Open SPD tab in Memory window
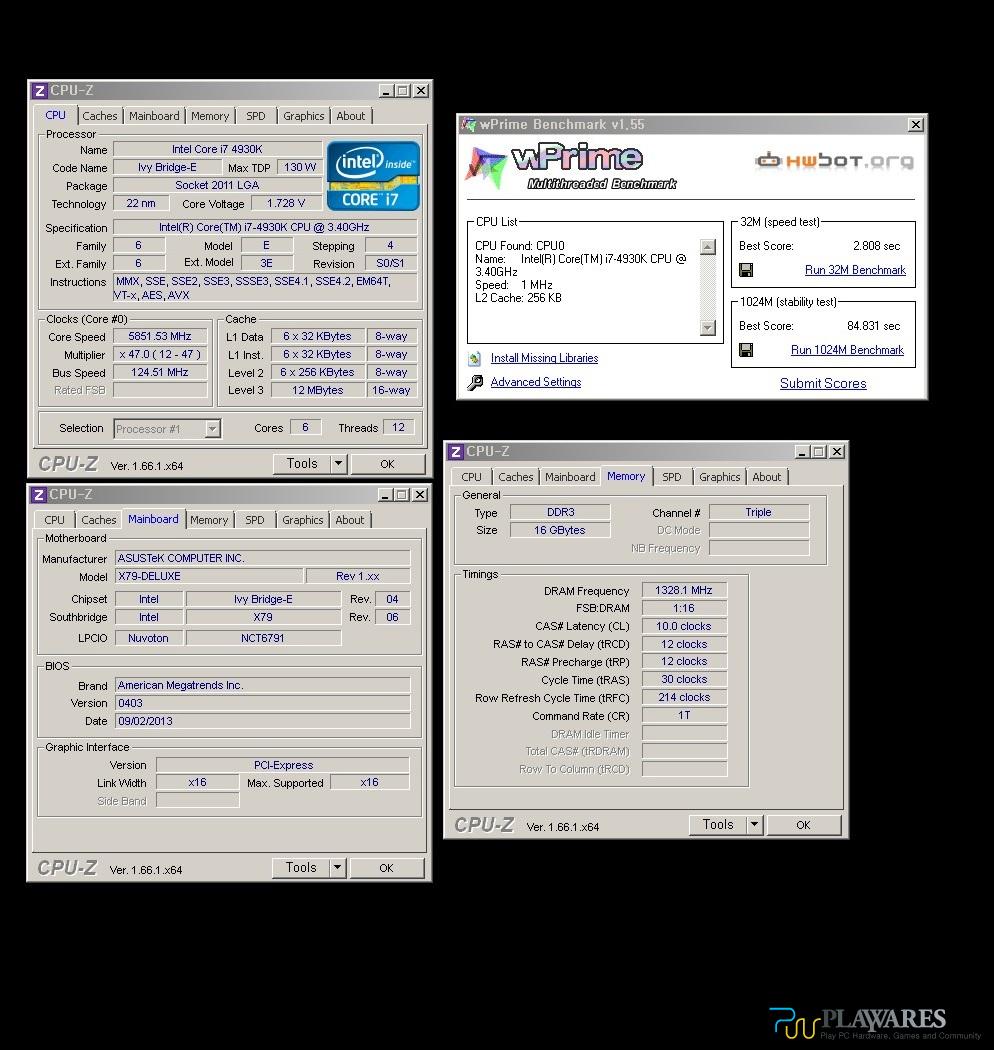 point(672,477)
